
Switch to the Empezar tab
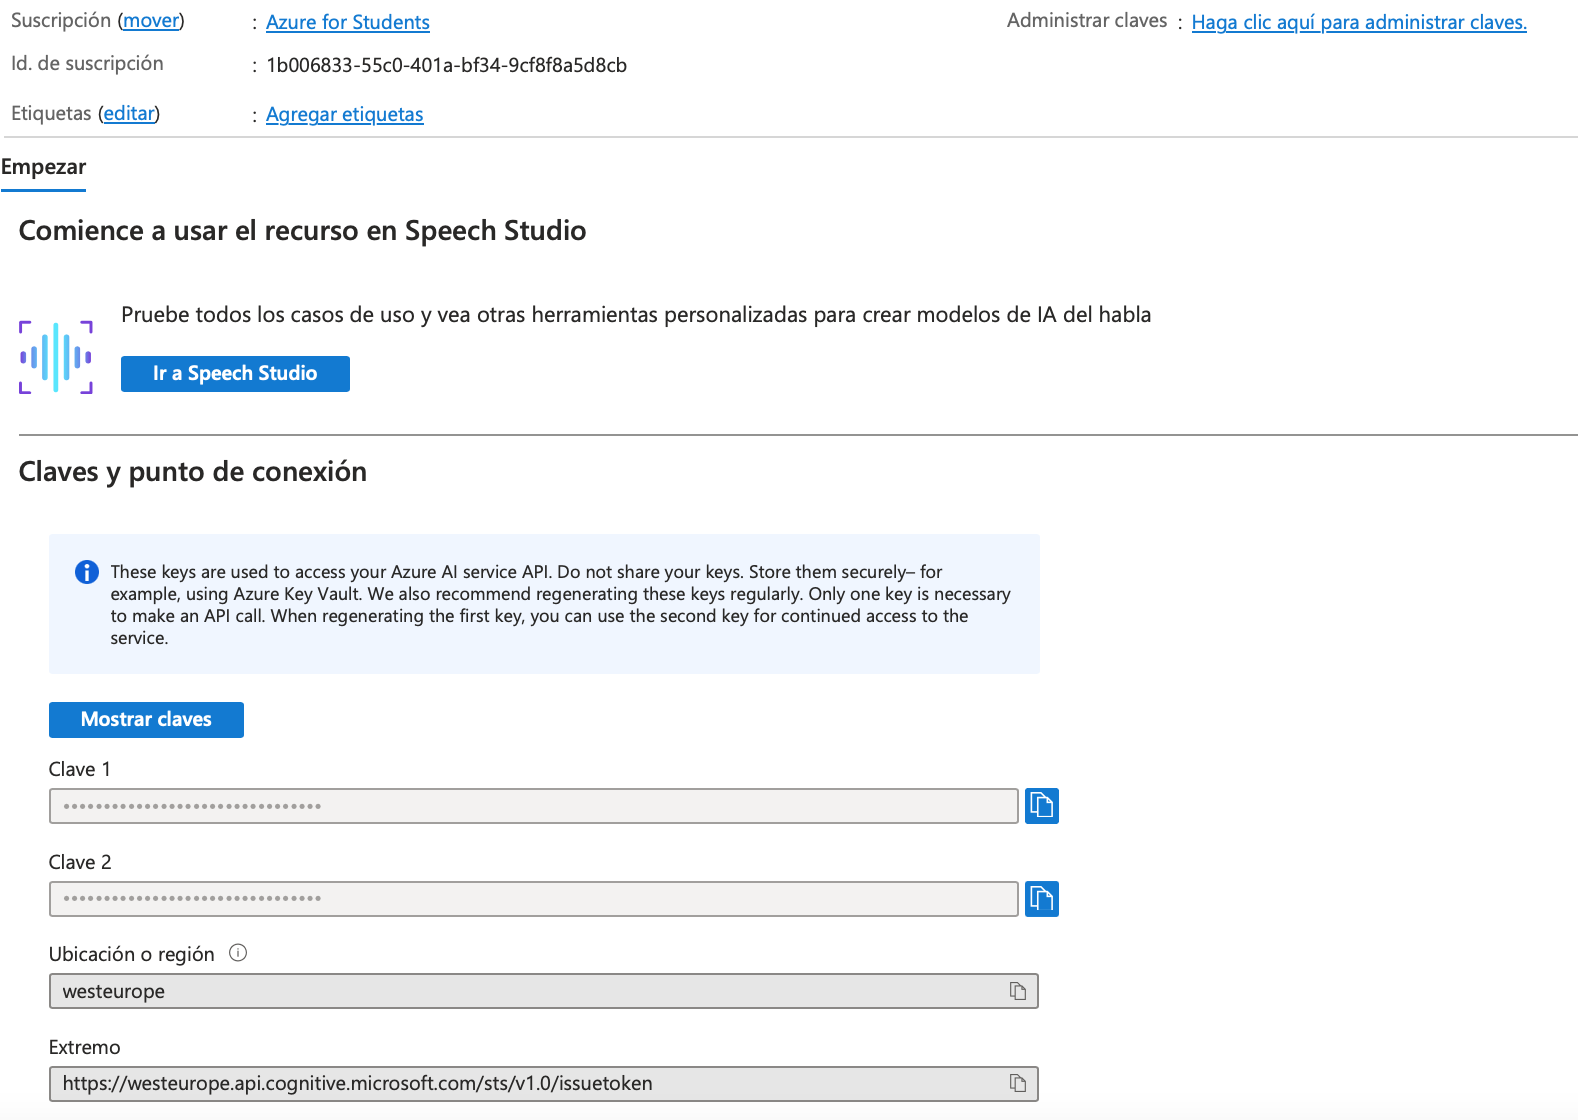(x=43, y=167)
